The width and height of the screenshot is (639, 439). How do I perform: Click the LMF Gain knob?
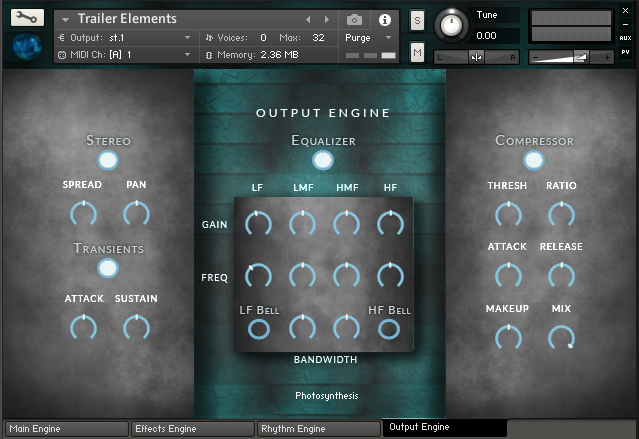(302, 224)
